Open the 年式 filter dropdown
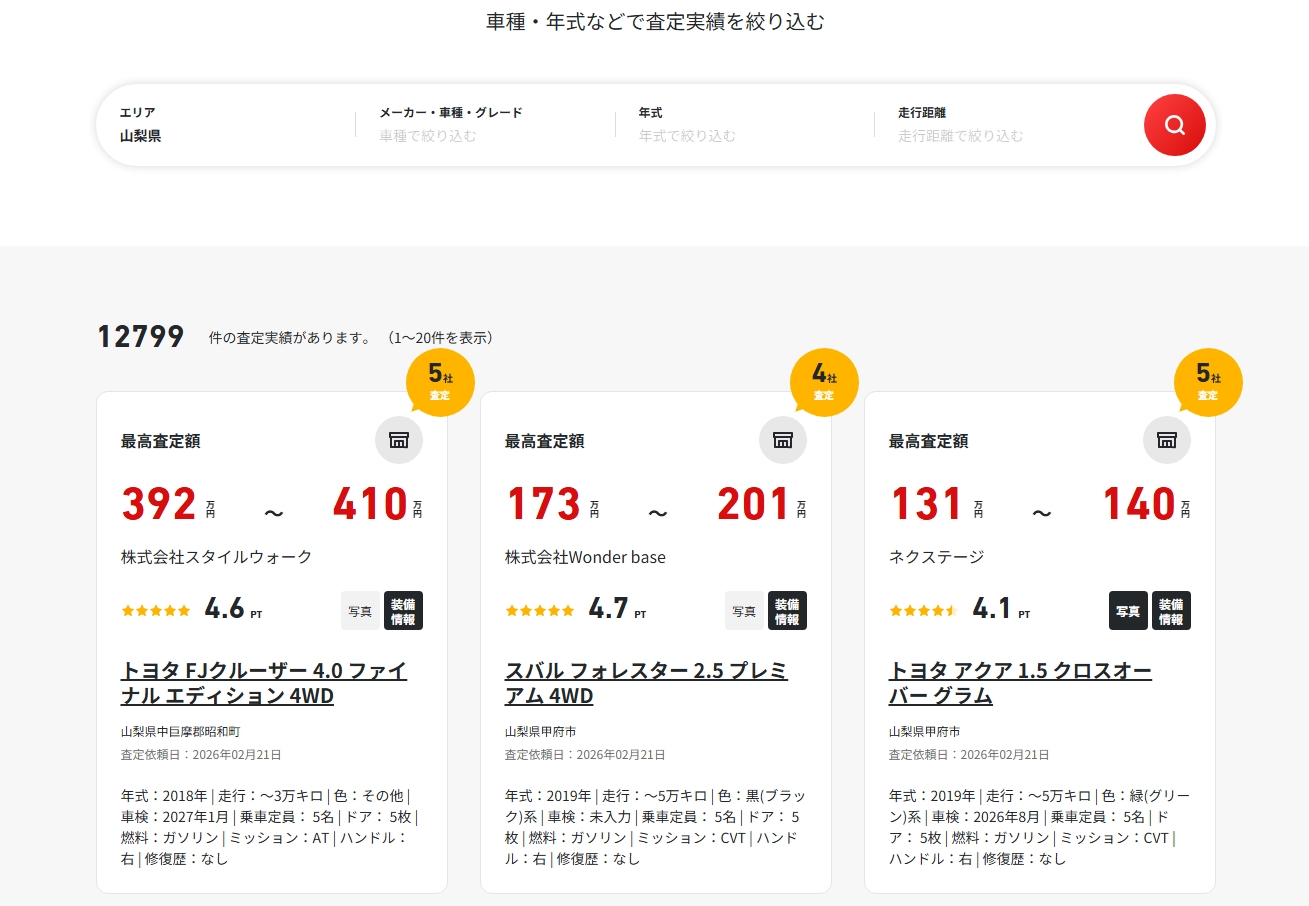This screenshot has height=906, width=1309. 744,125
